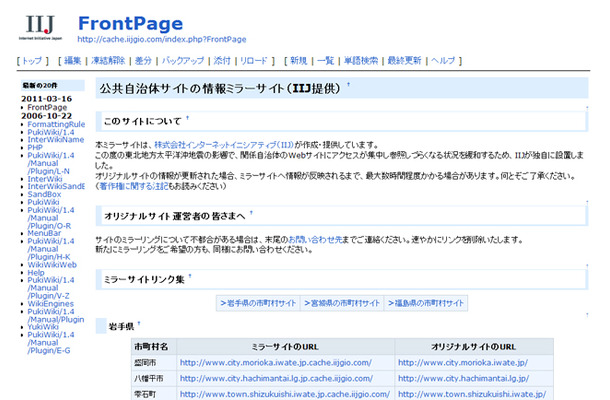Screen dimensions: 610x400
Task: Click the 2011-03-16 date in sidebar
Action: 46,99
